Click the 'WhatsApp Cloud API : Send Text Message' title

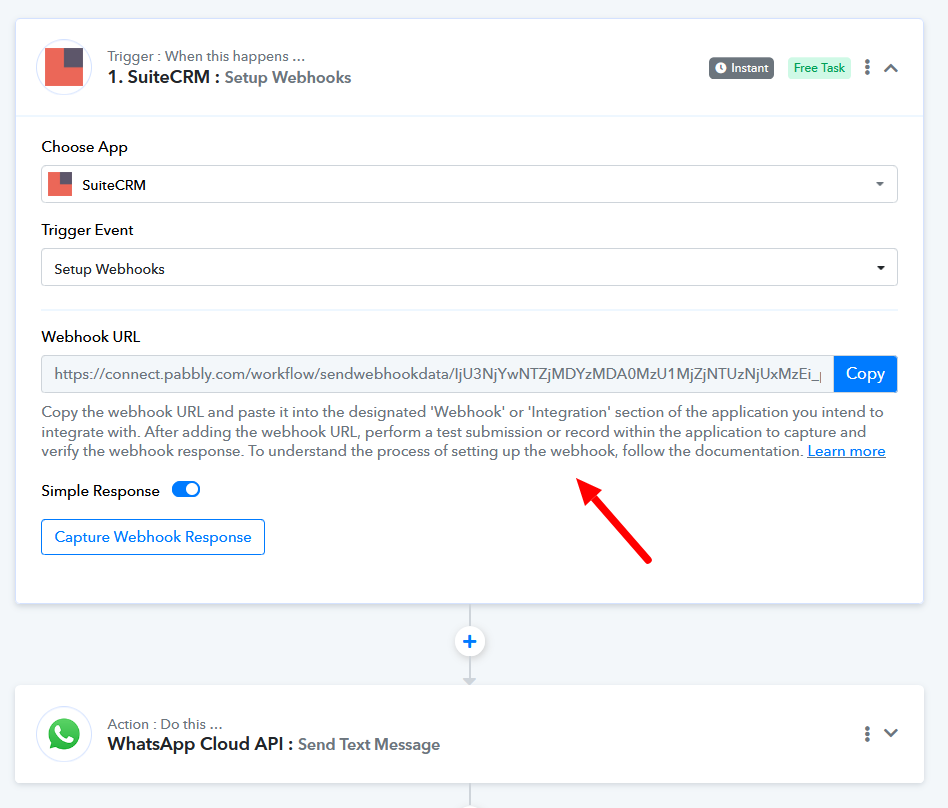274,744
